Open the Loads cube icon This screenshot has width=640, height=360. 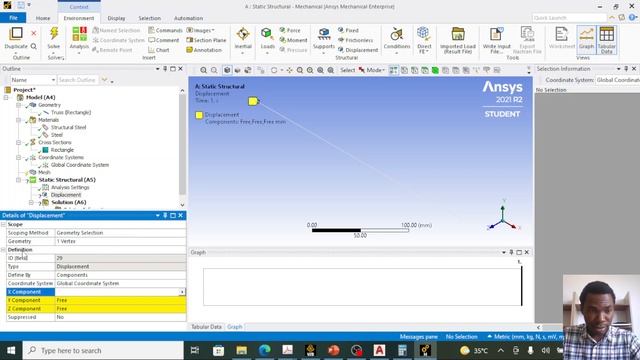[x=267, y=33]
